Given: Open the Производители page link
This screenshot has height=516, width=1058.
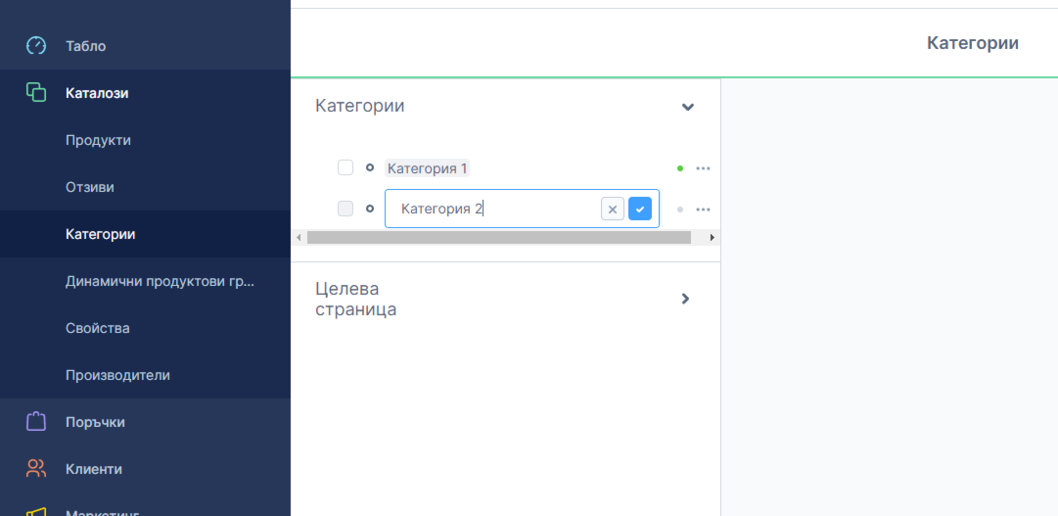Looking at the screenshot, I should tap(117, 375).
